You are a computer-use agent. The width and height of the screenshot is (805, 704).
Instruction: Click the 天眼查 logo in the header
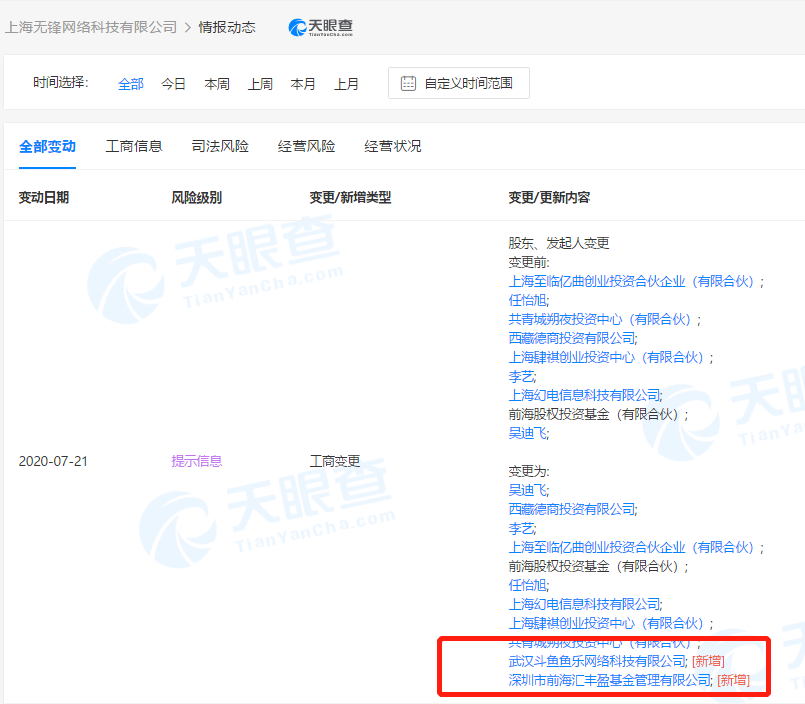click(x=320, y=27)
